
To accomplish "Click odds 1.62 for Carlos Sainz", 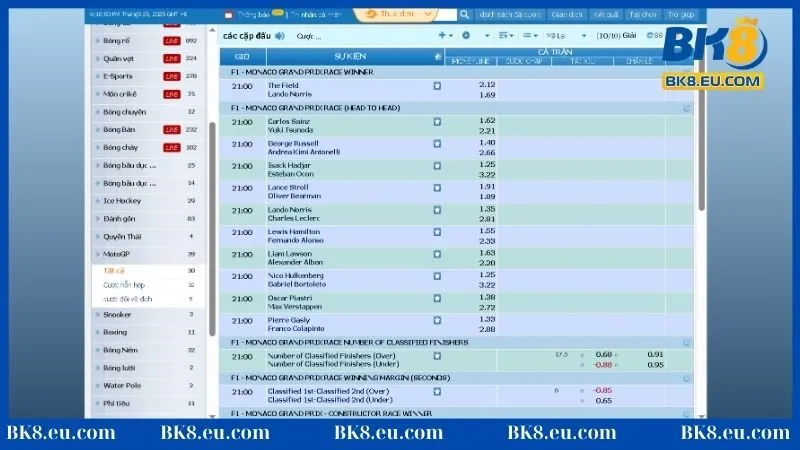I will coord(487,120).
